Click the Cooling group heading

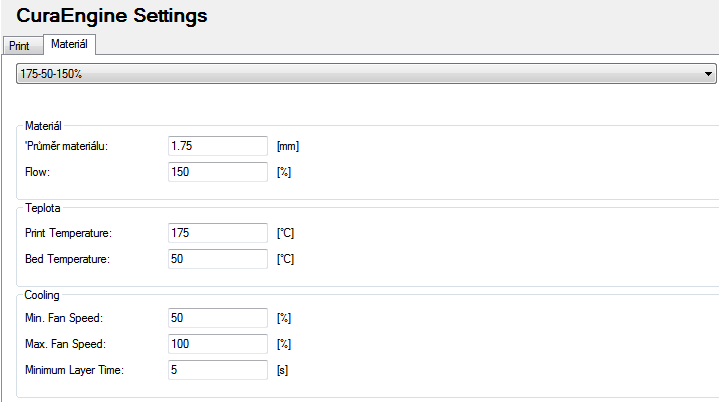tap(42, 295)
